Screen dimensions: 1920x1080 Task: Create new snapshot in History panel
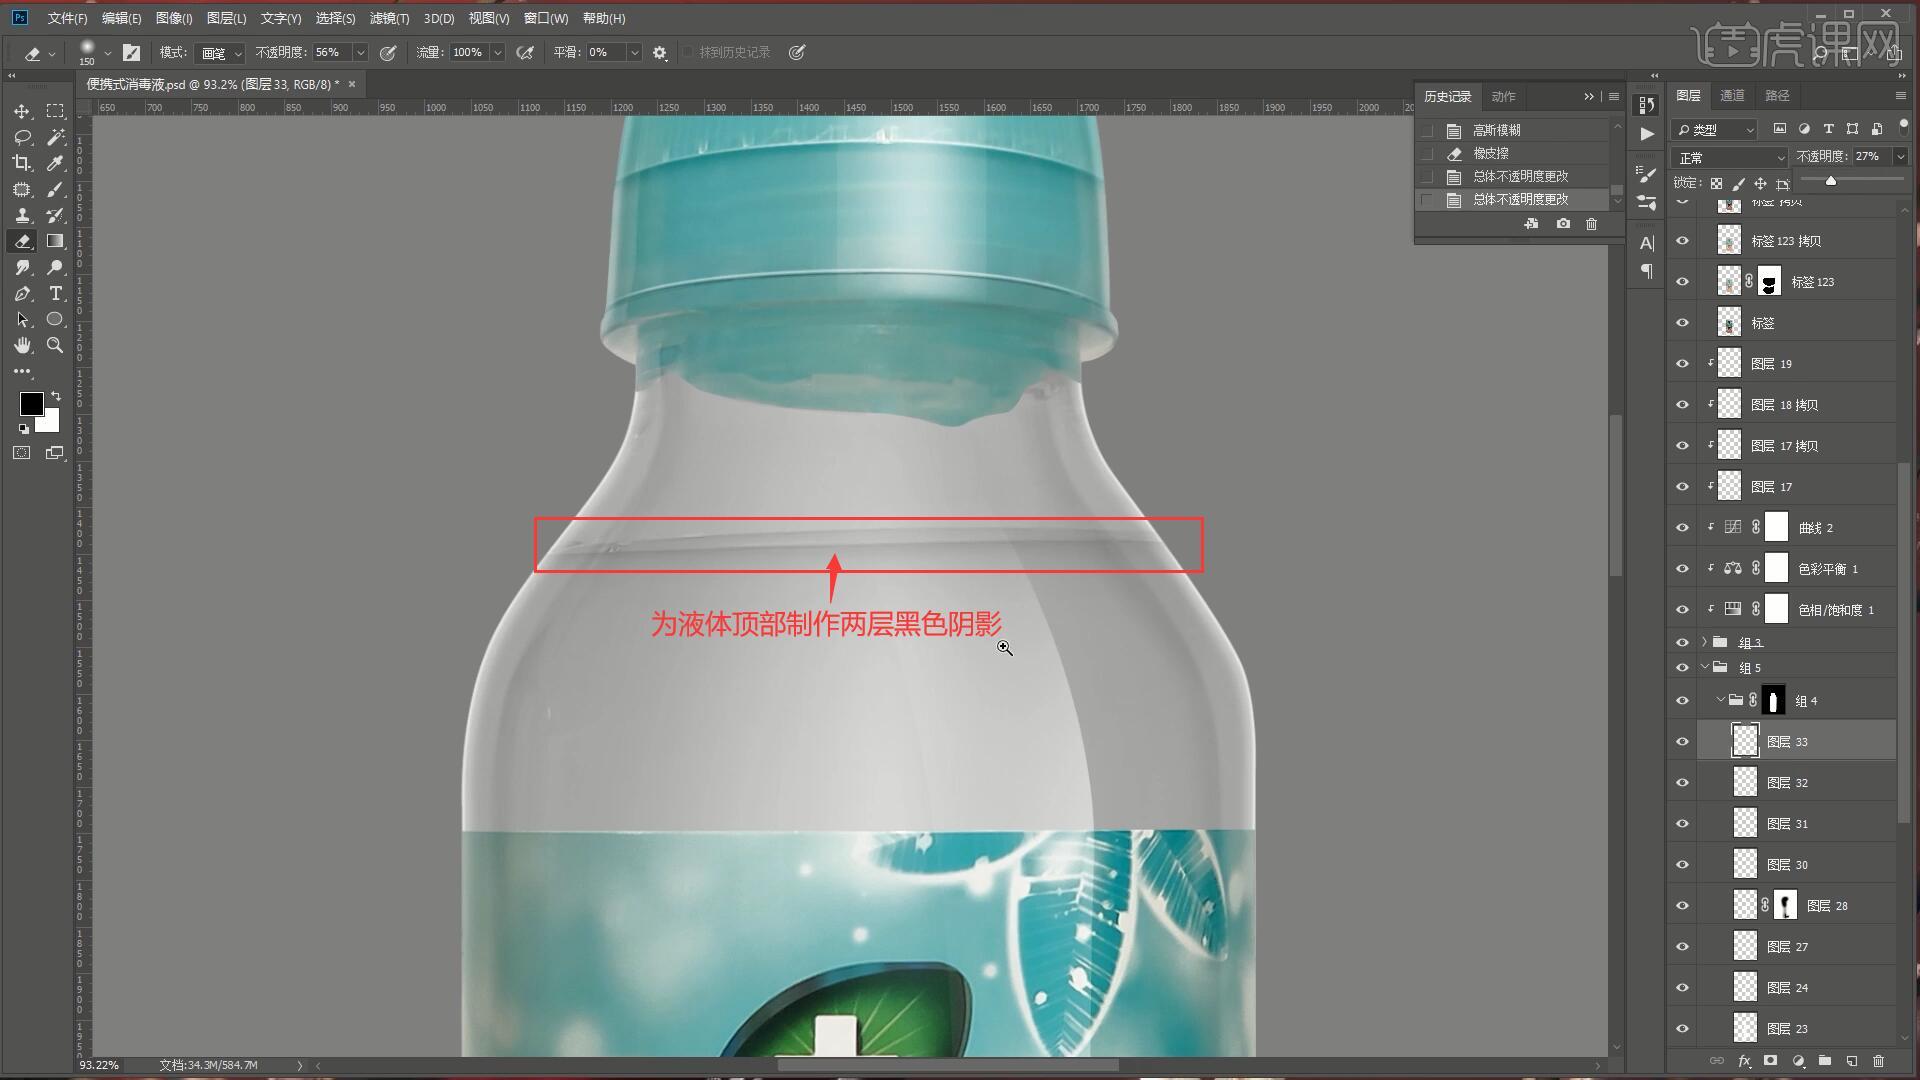(1563, 224)
